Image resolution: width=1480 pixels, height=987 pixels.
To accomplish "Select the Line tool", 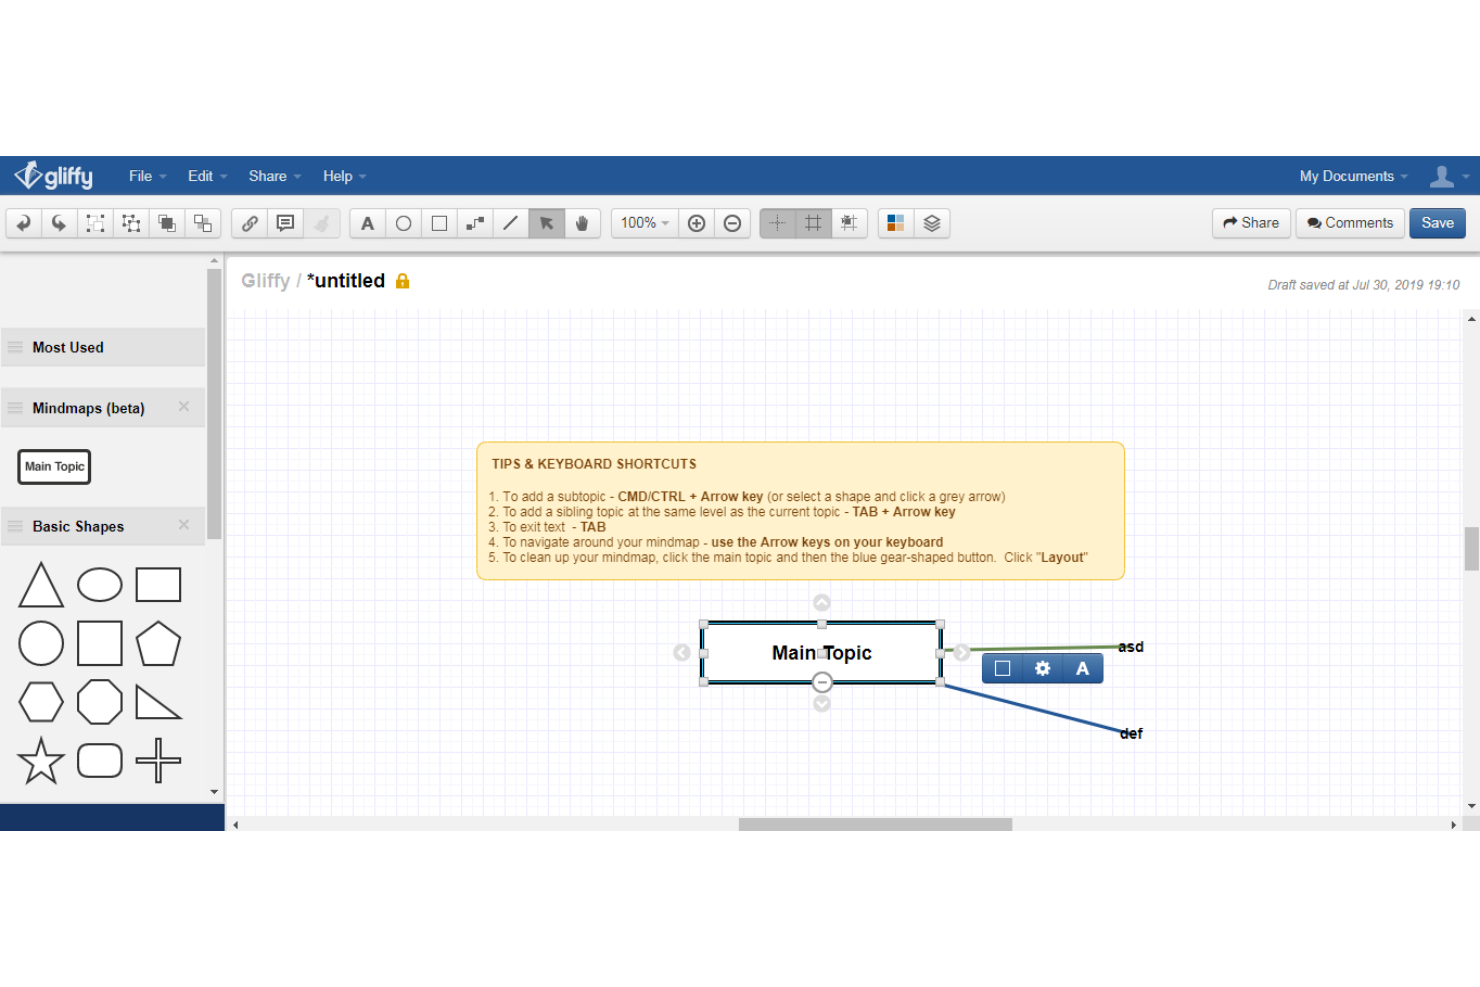I will point(511,223).
